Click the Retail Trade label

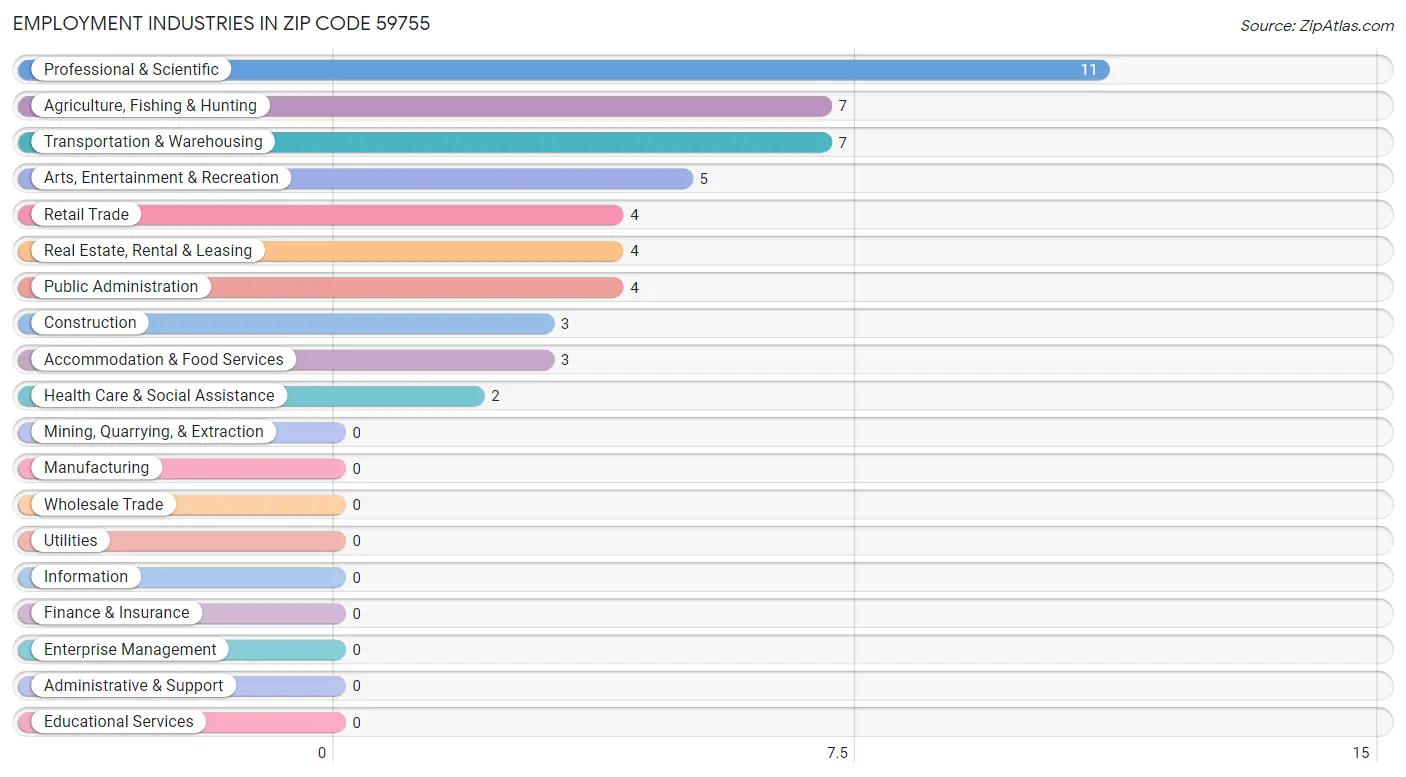86,214
